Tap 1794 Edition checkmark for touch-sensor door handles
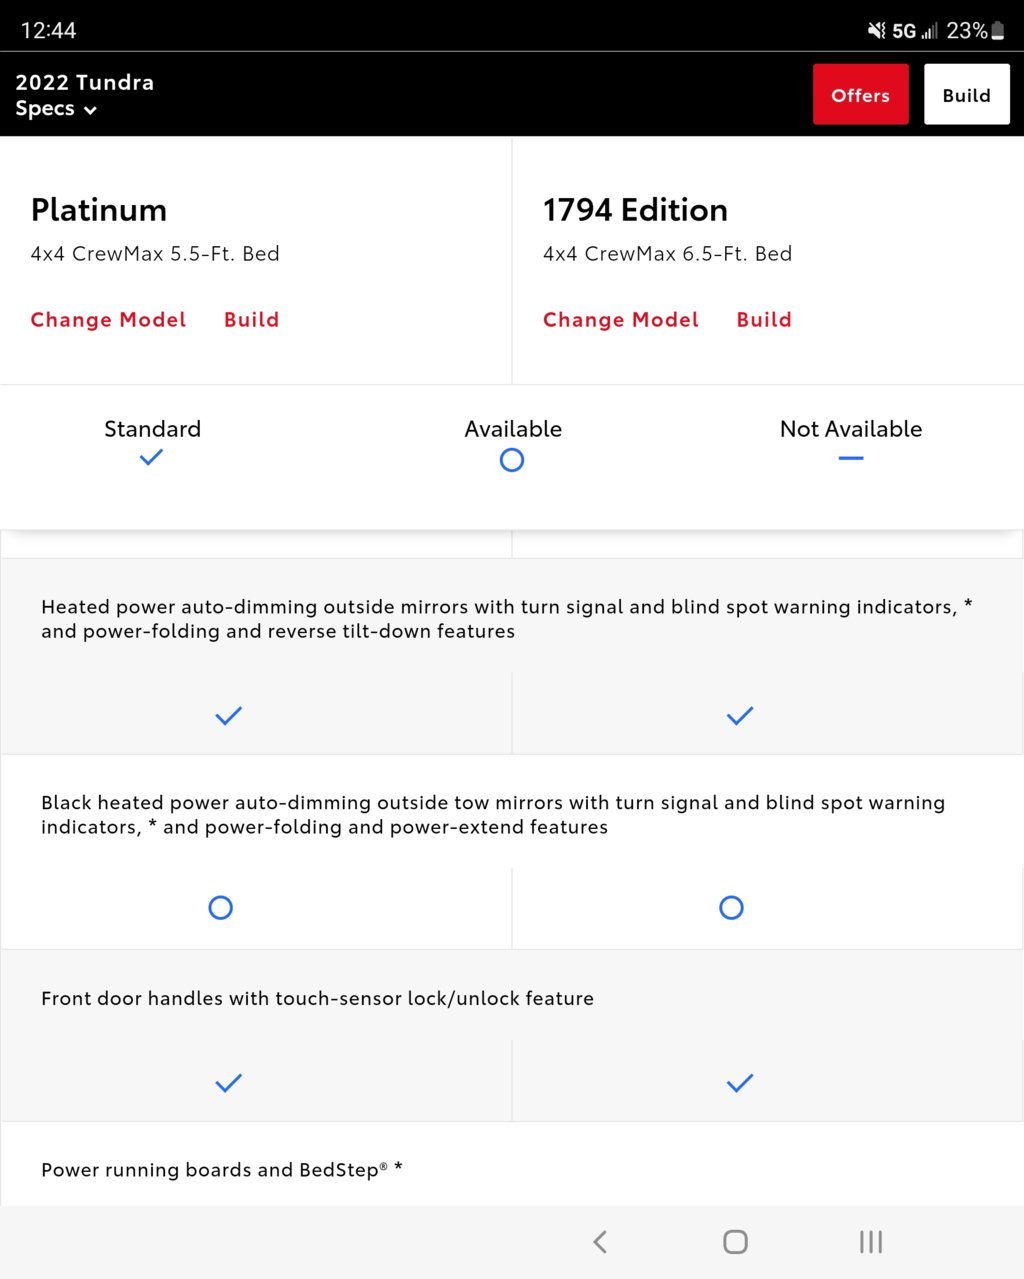1024x1279 pixels. click(x=740, y=1083)
